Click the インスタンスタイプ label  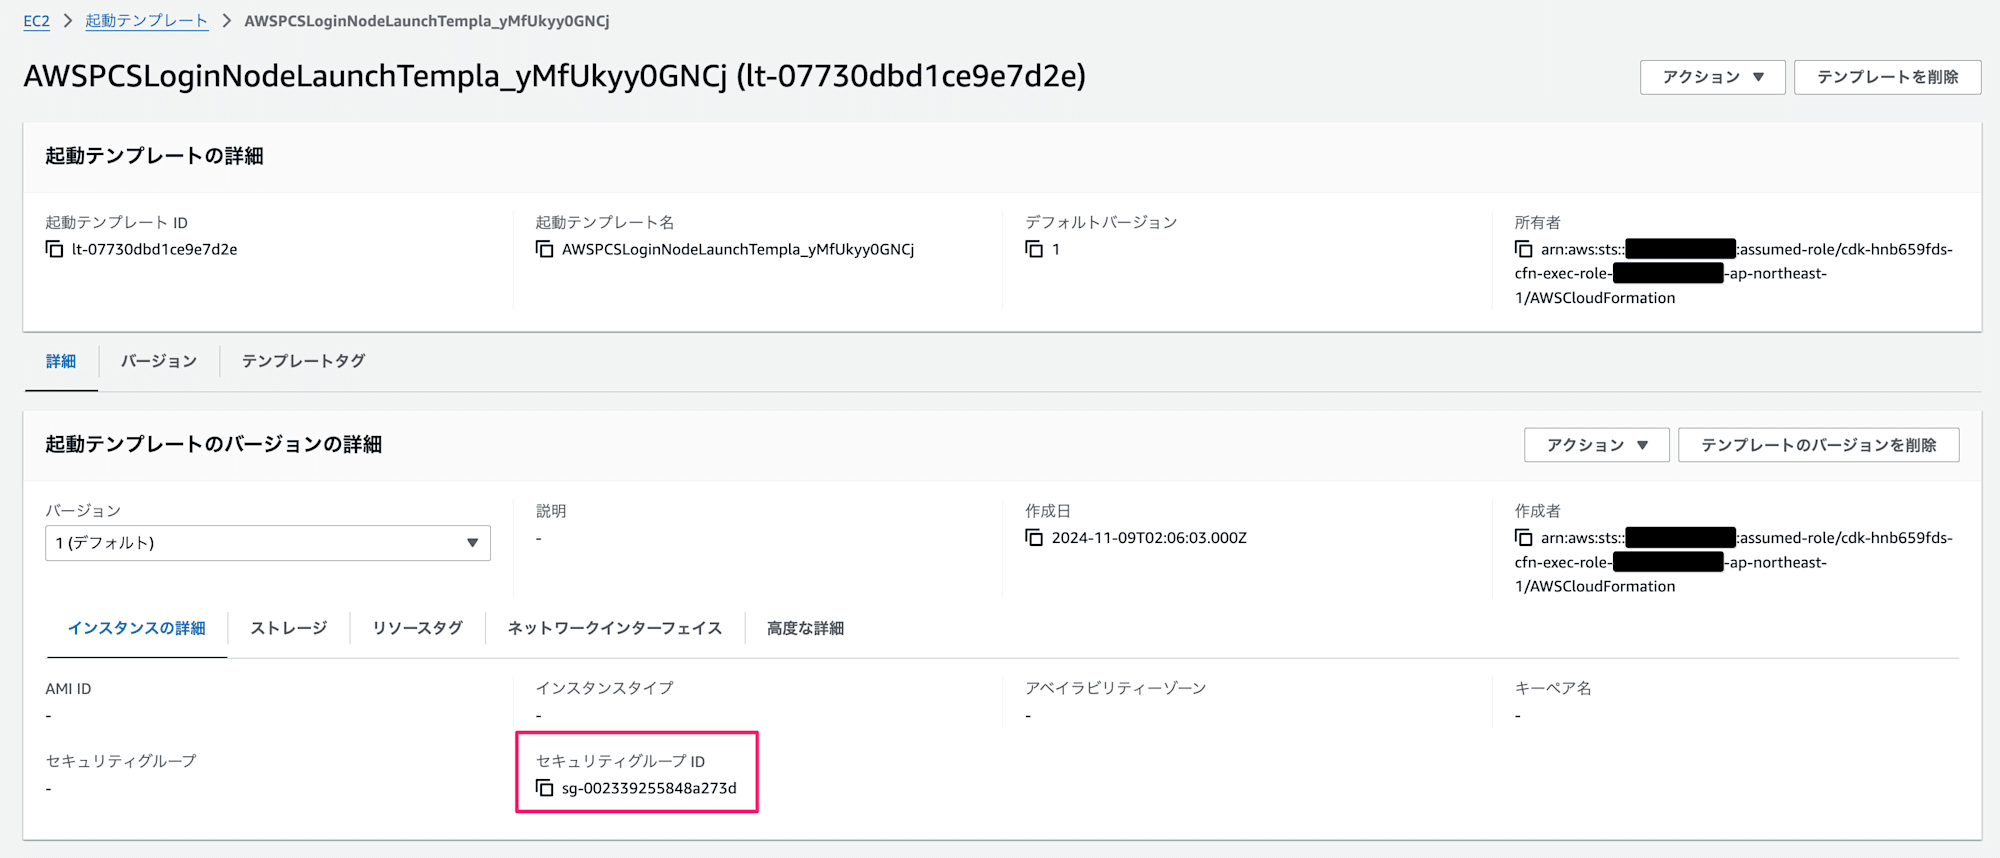point(605,688)
